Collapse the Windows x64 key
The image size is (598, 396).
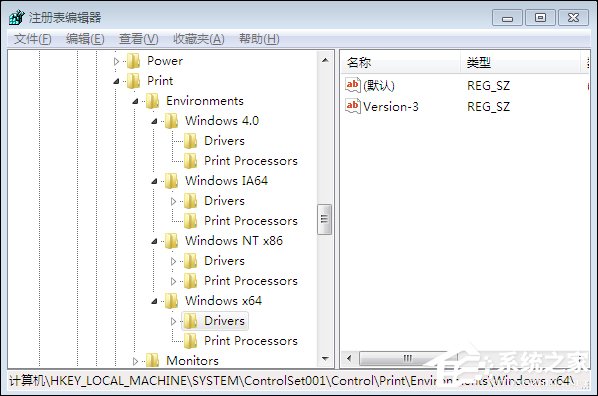tap(154, 301)
